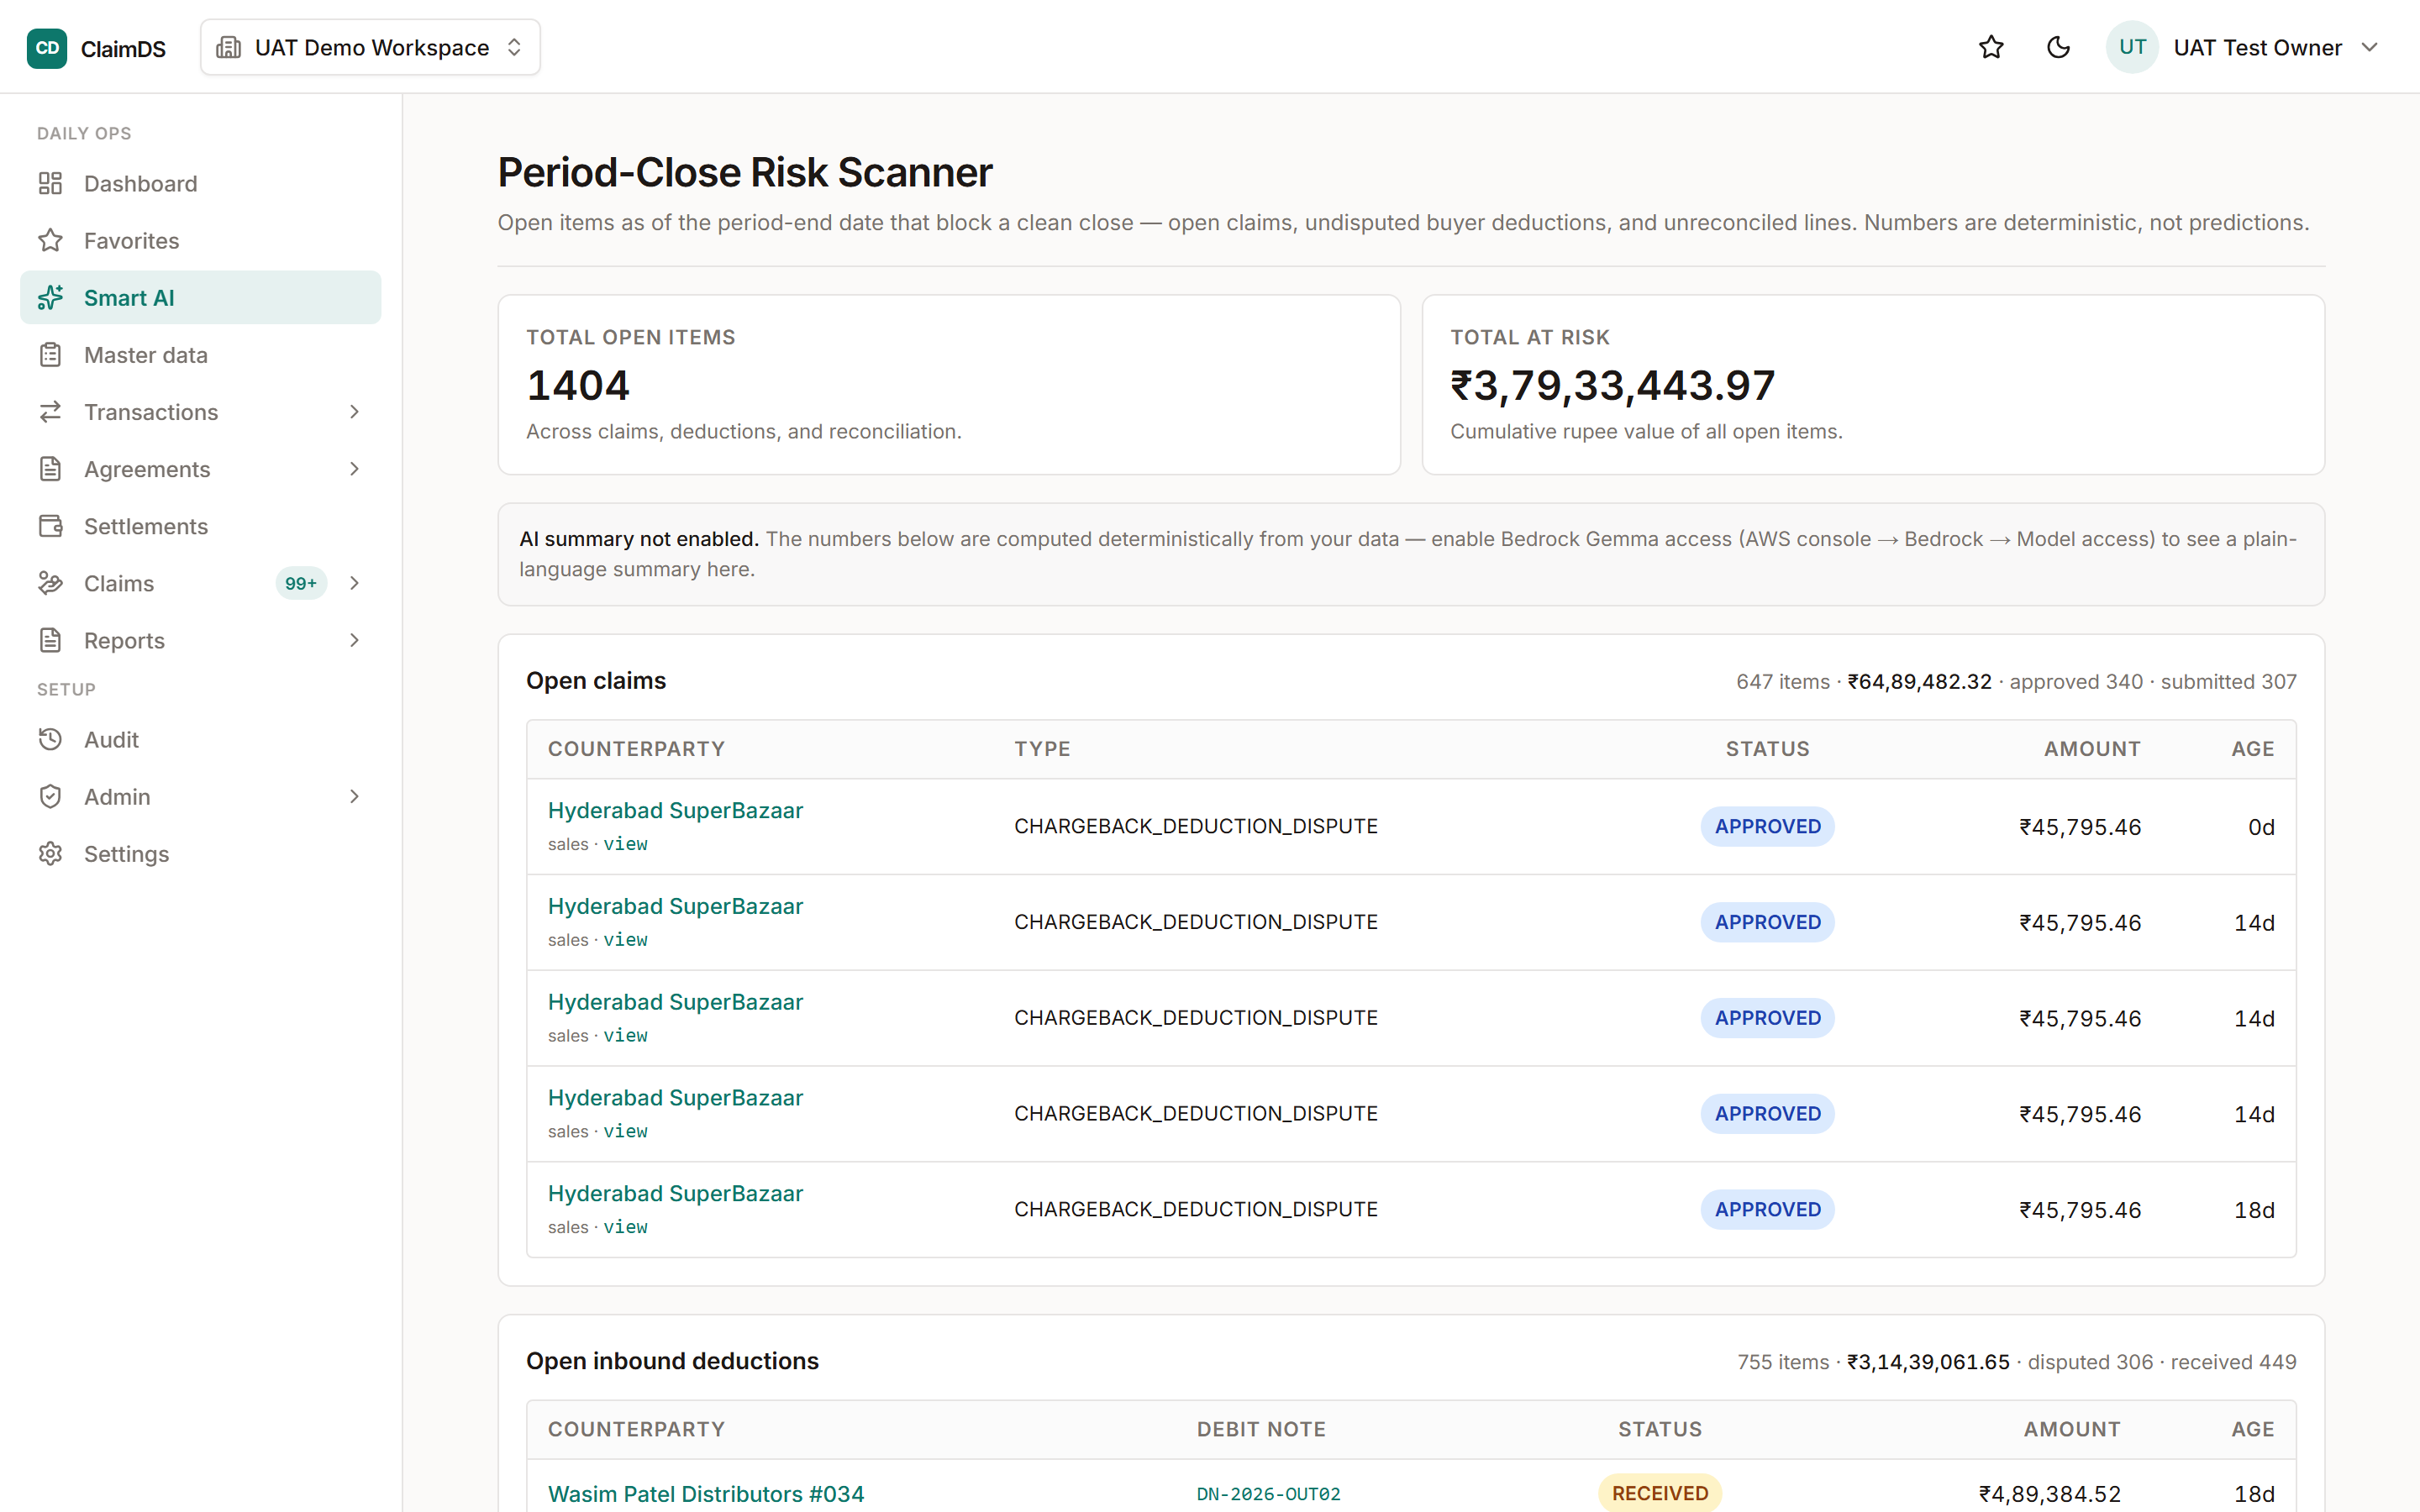Click the 99+ badge on Claims
2420x1512 pixels.
coord(301,583)
